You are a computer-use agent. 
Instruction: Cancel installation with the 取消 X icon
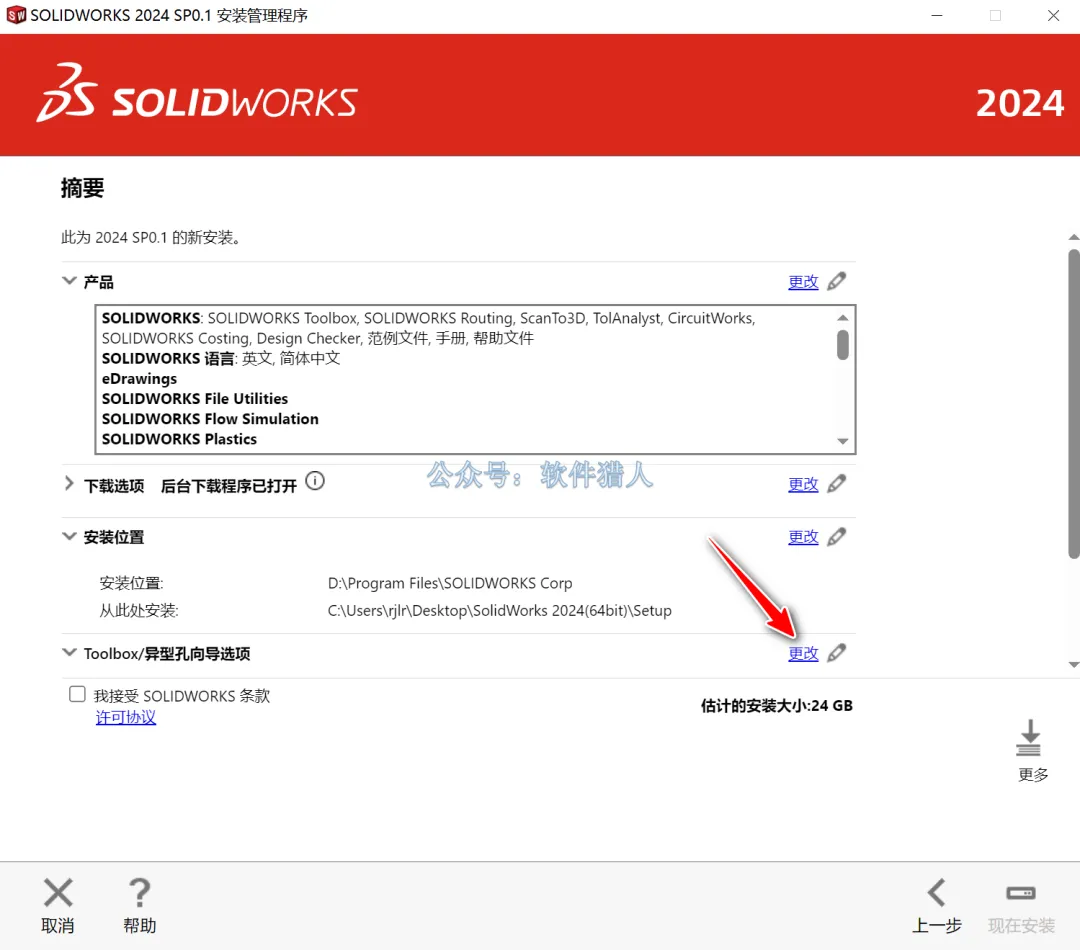(x=58, y=893)
